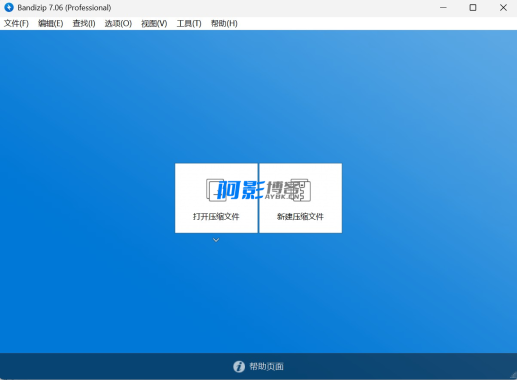
Task: Expand the recent files chevron below 打开压缩文件
Action: tap(216, 240)
